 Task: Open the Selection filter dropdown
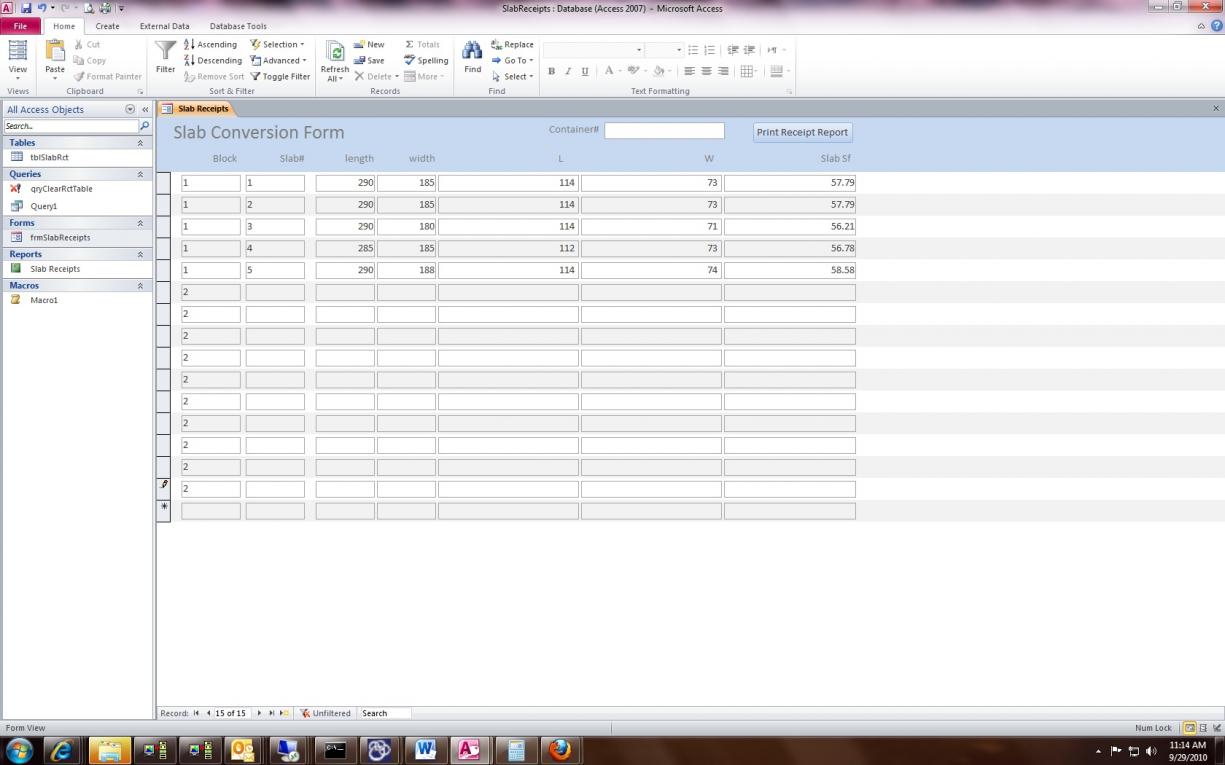277,44
